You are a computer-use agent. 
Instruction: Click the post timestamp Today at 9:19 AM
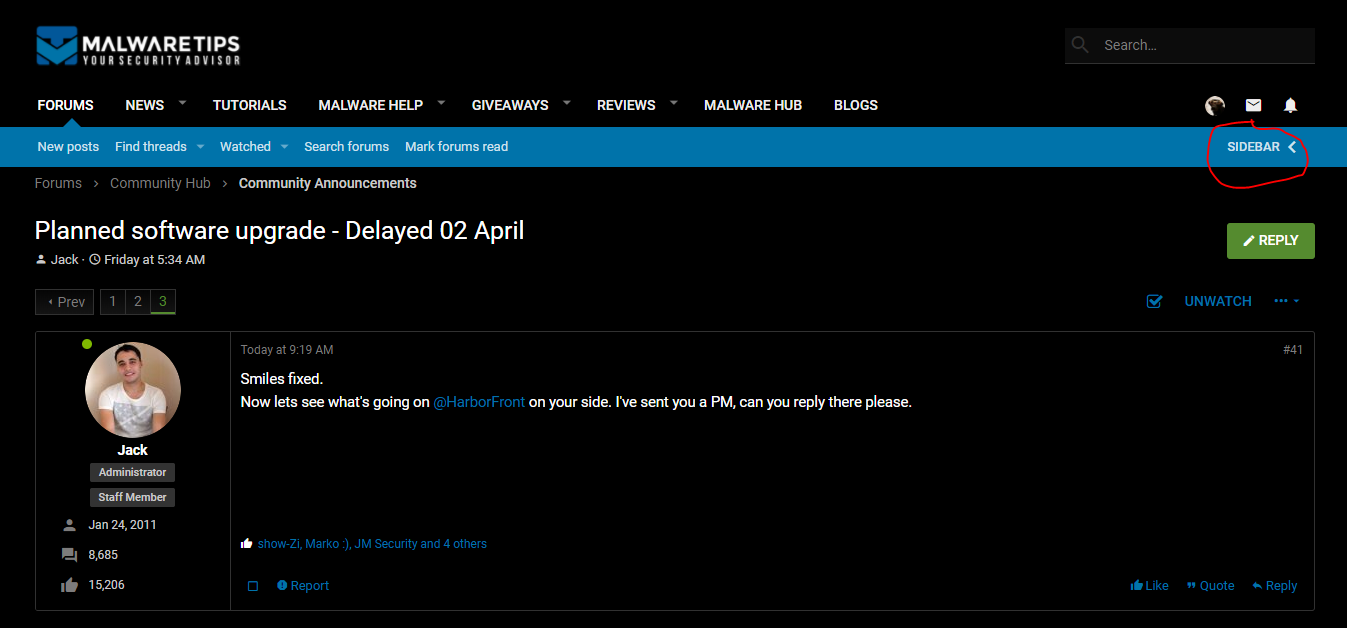[x=287, y=350]
